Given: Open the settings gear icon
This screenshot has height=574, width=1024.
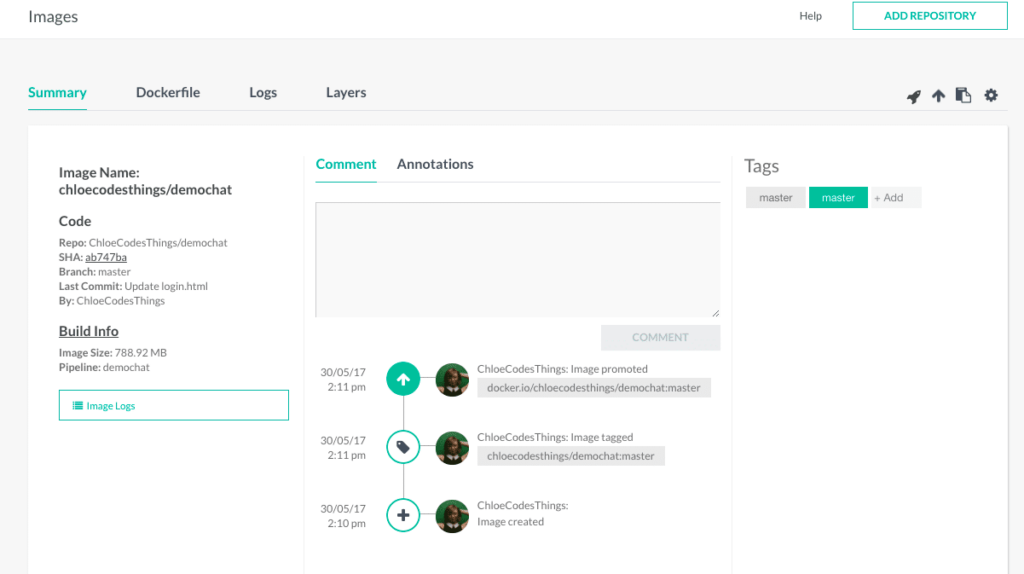Looking at the screenshot, I should point(991,95).
